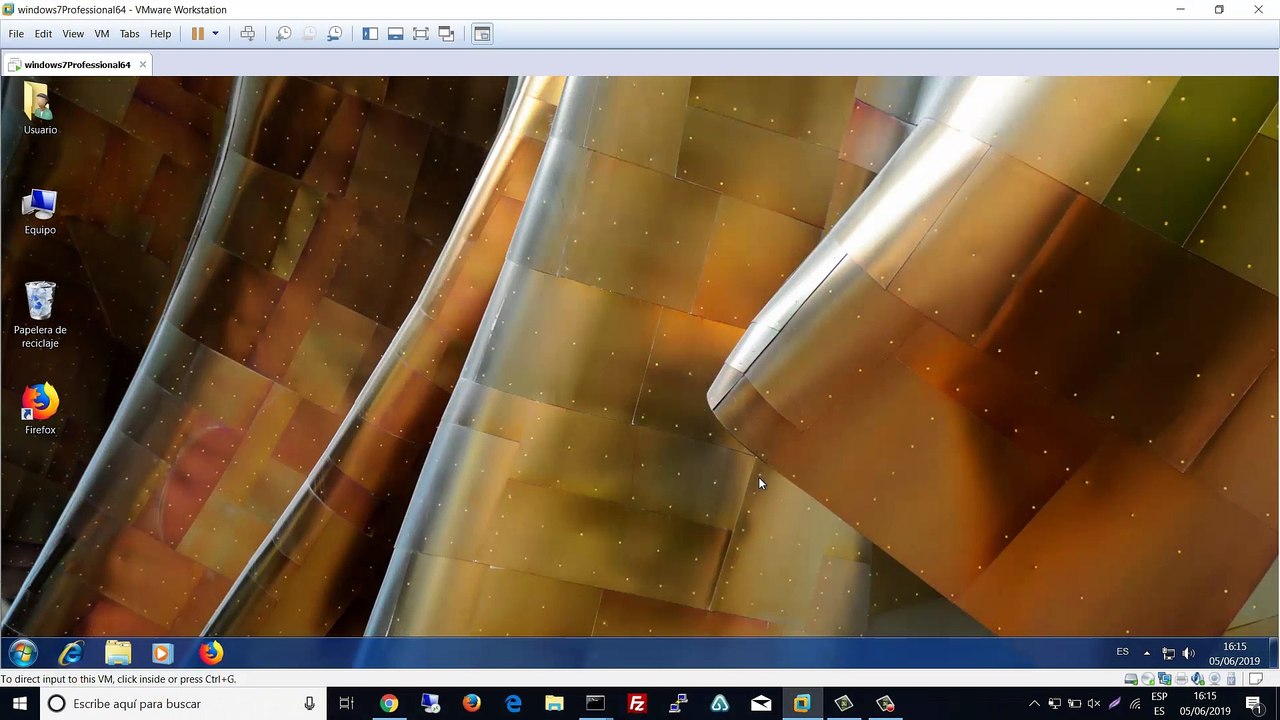The width and height of the screenshot is (1280, 720).
Task: Click the Windows 7 guest clock
Action: click(1234, 654)
